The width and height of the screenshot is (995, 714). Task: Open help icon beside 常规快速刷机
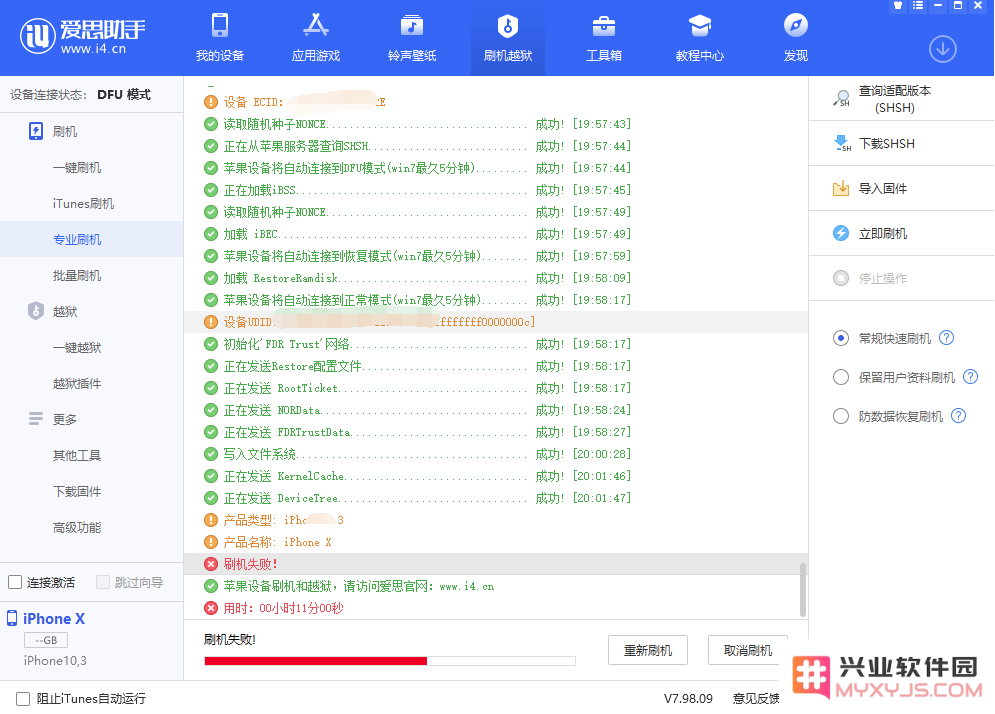point(946,338)
